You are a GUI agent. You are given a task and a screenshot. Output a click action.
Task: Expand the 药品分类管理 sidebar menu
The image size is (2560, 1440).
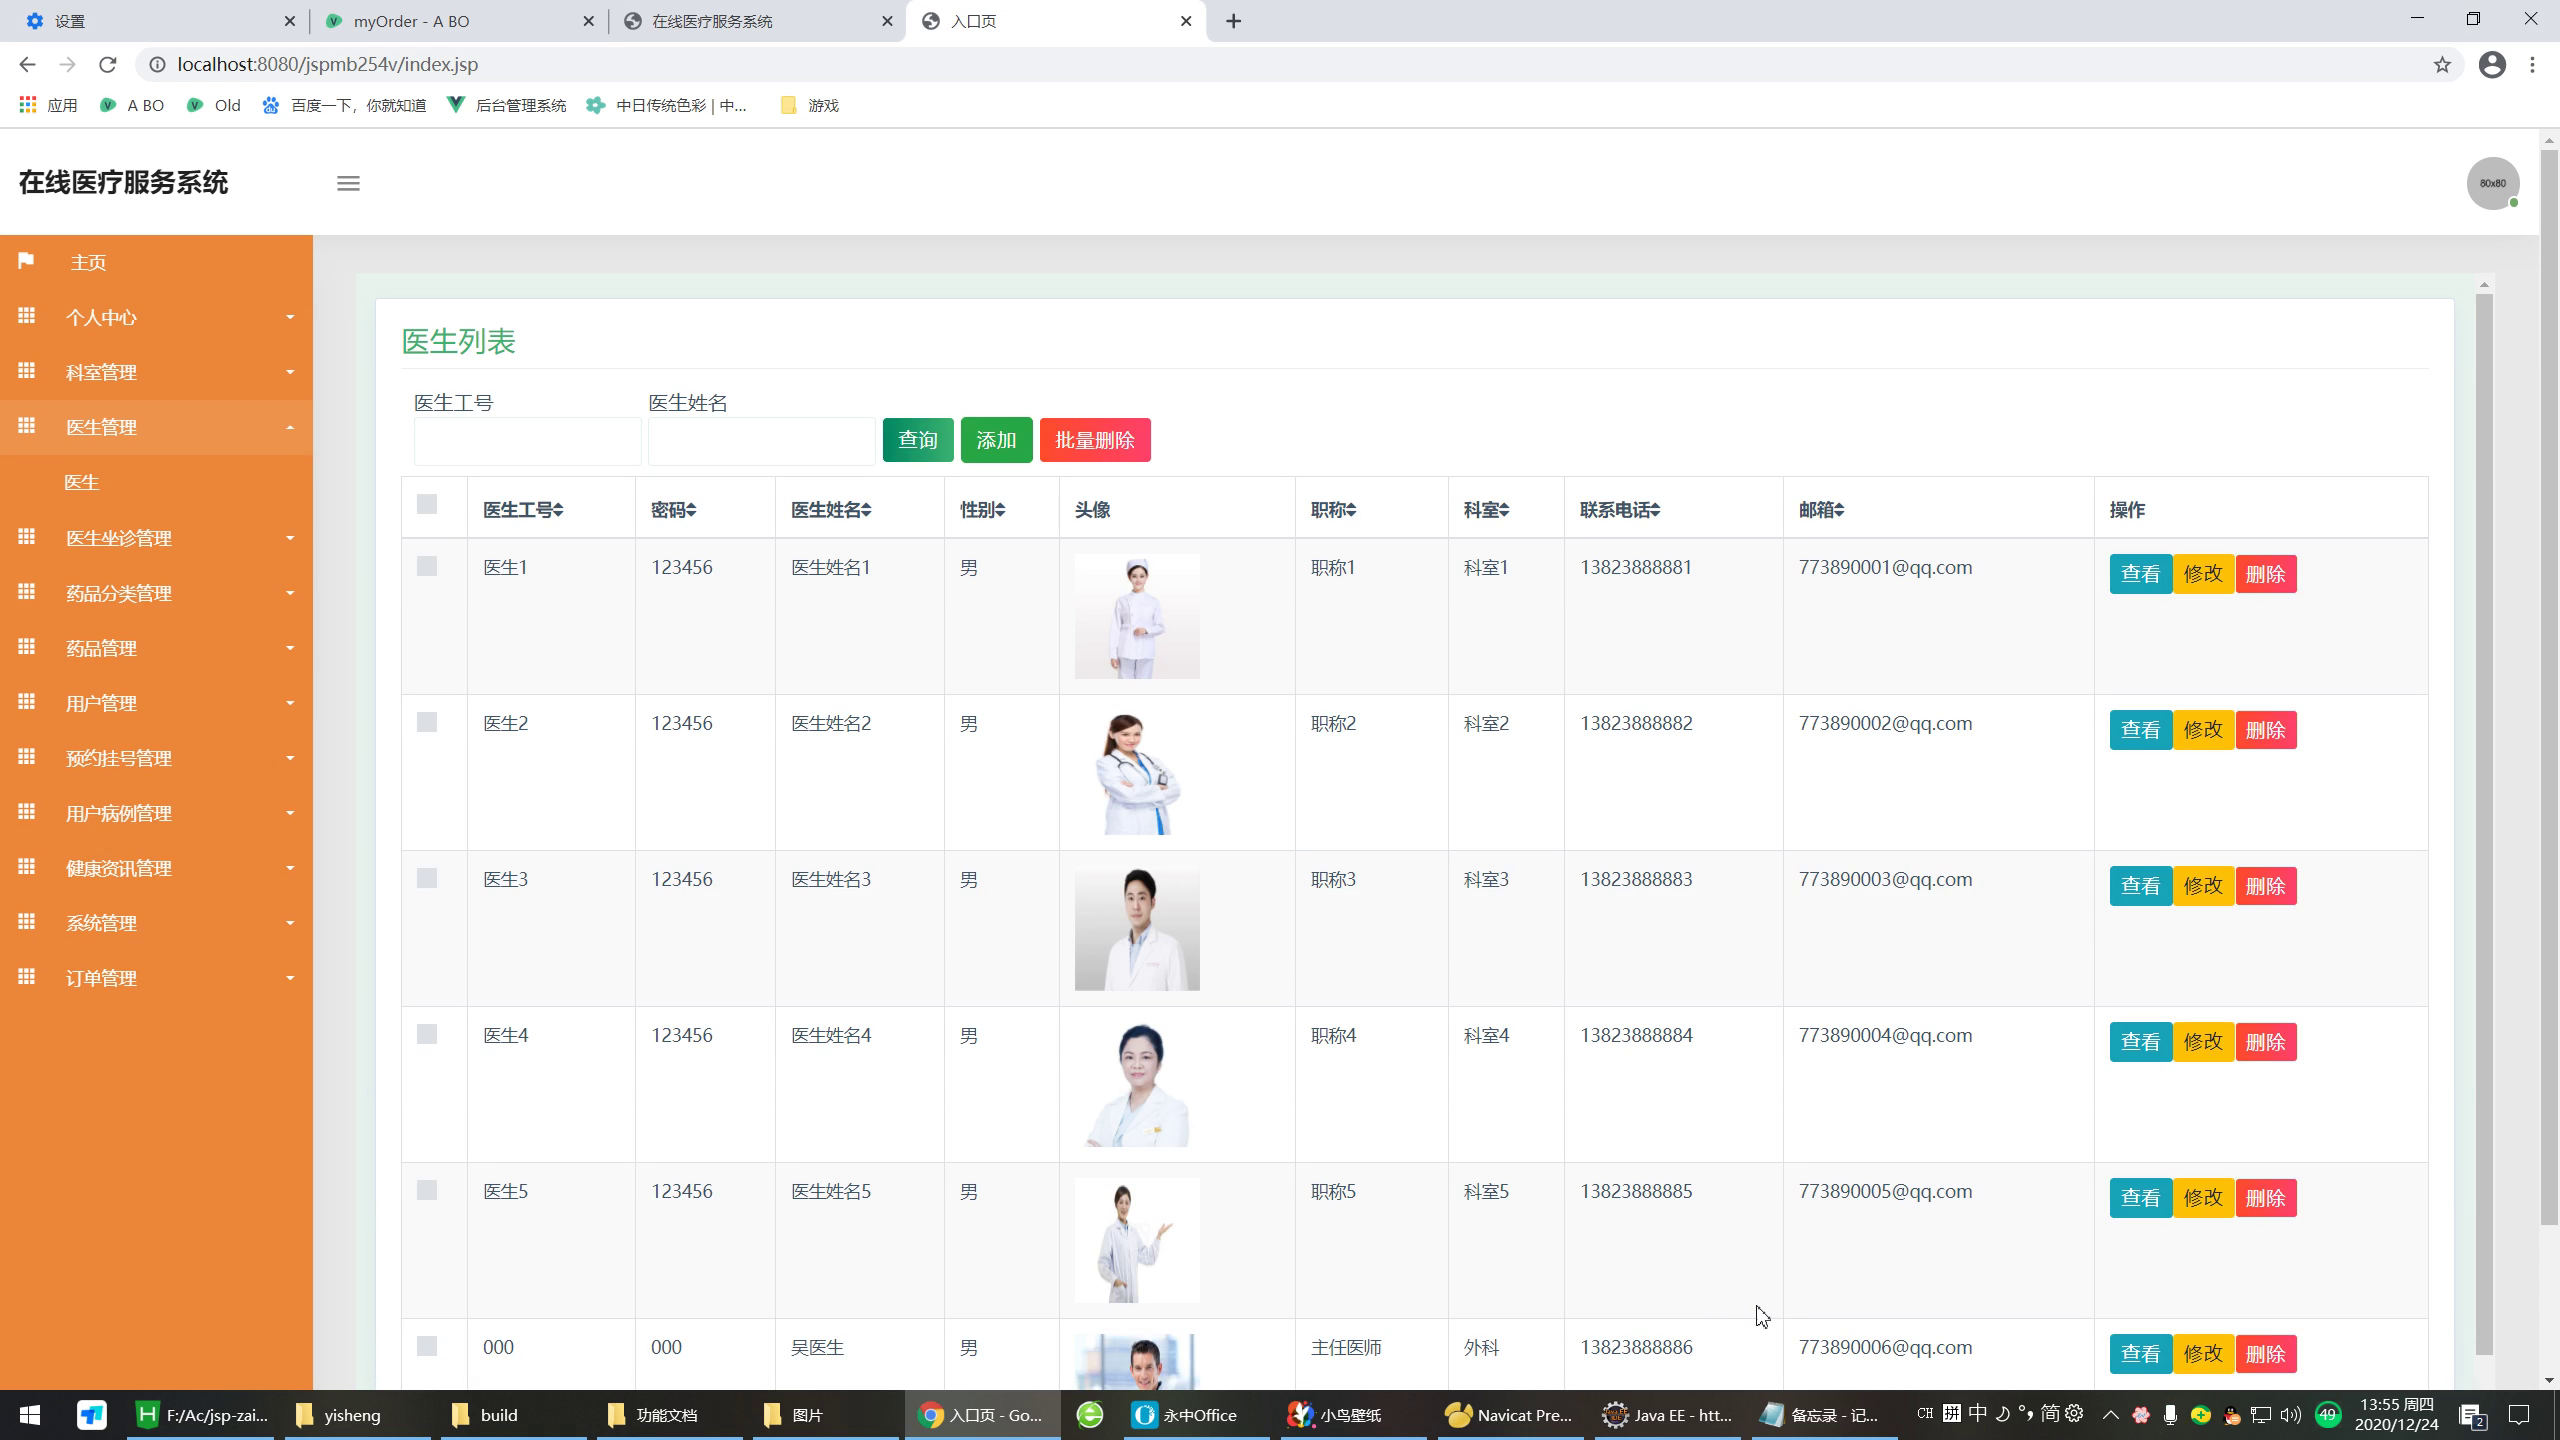click(156, 593)
